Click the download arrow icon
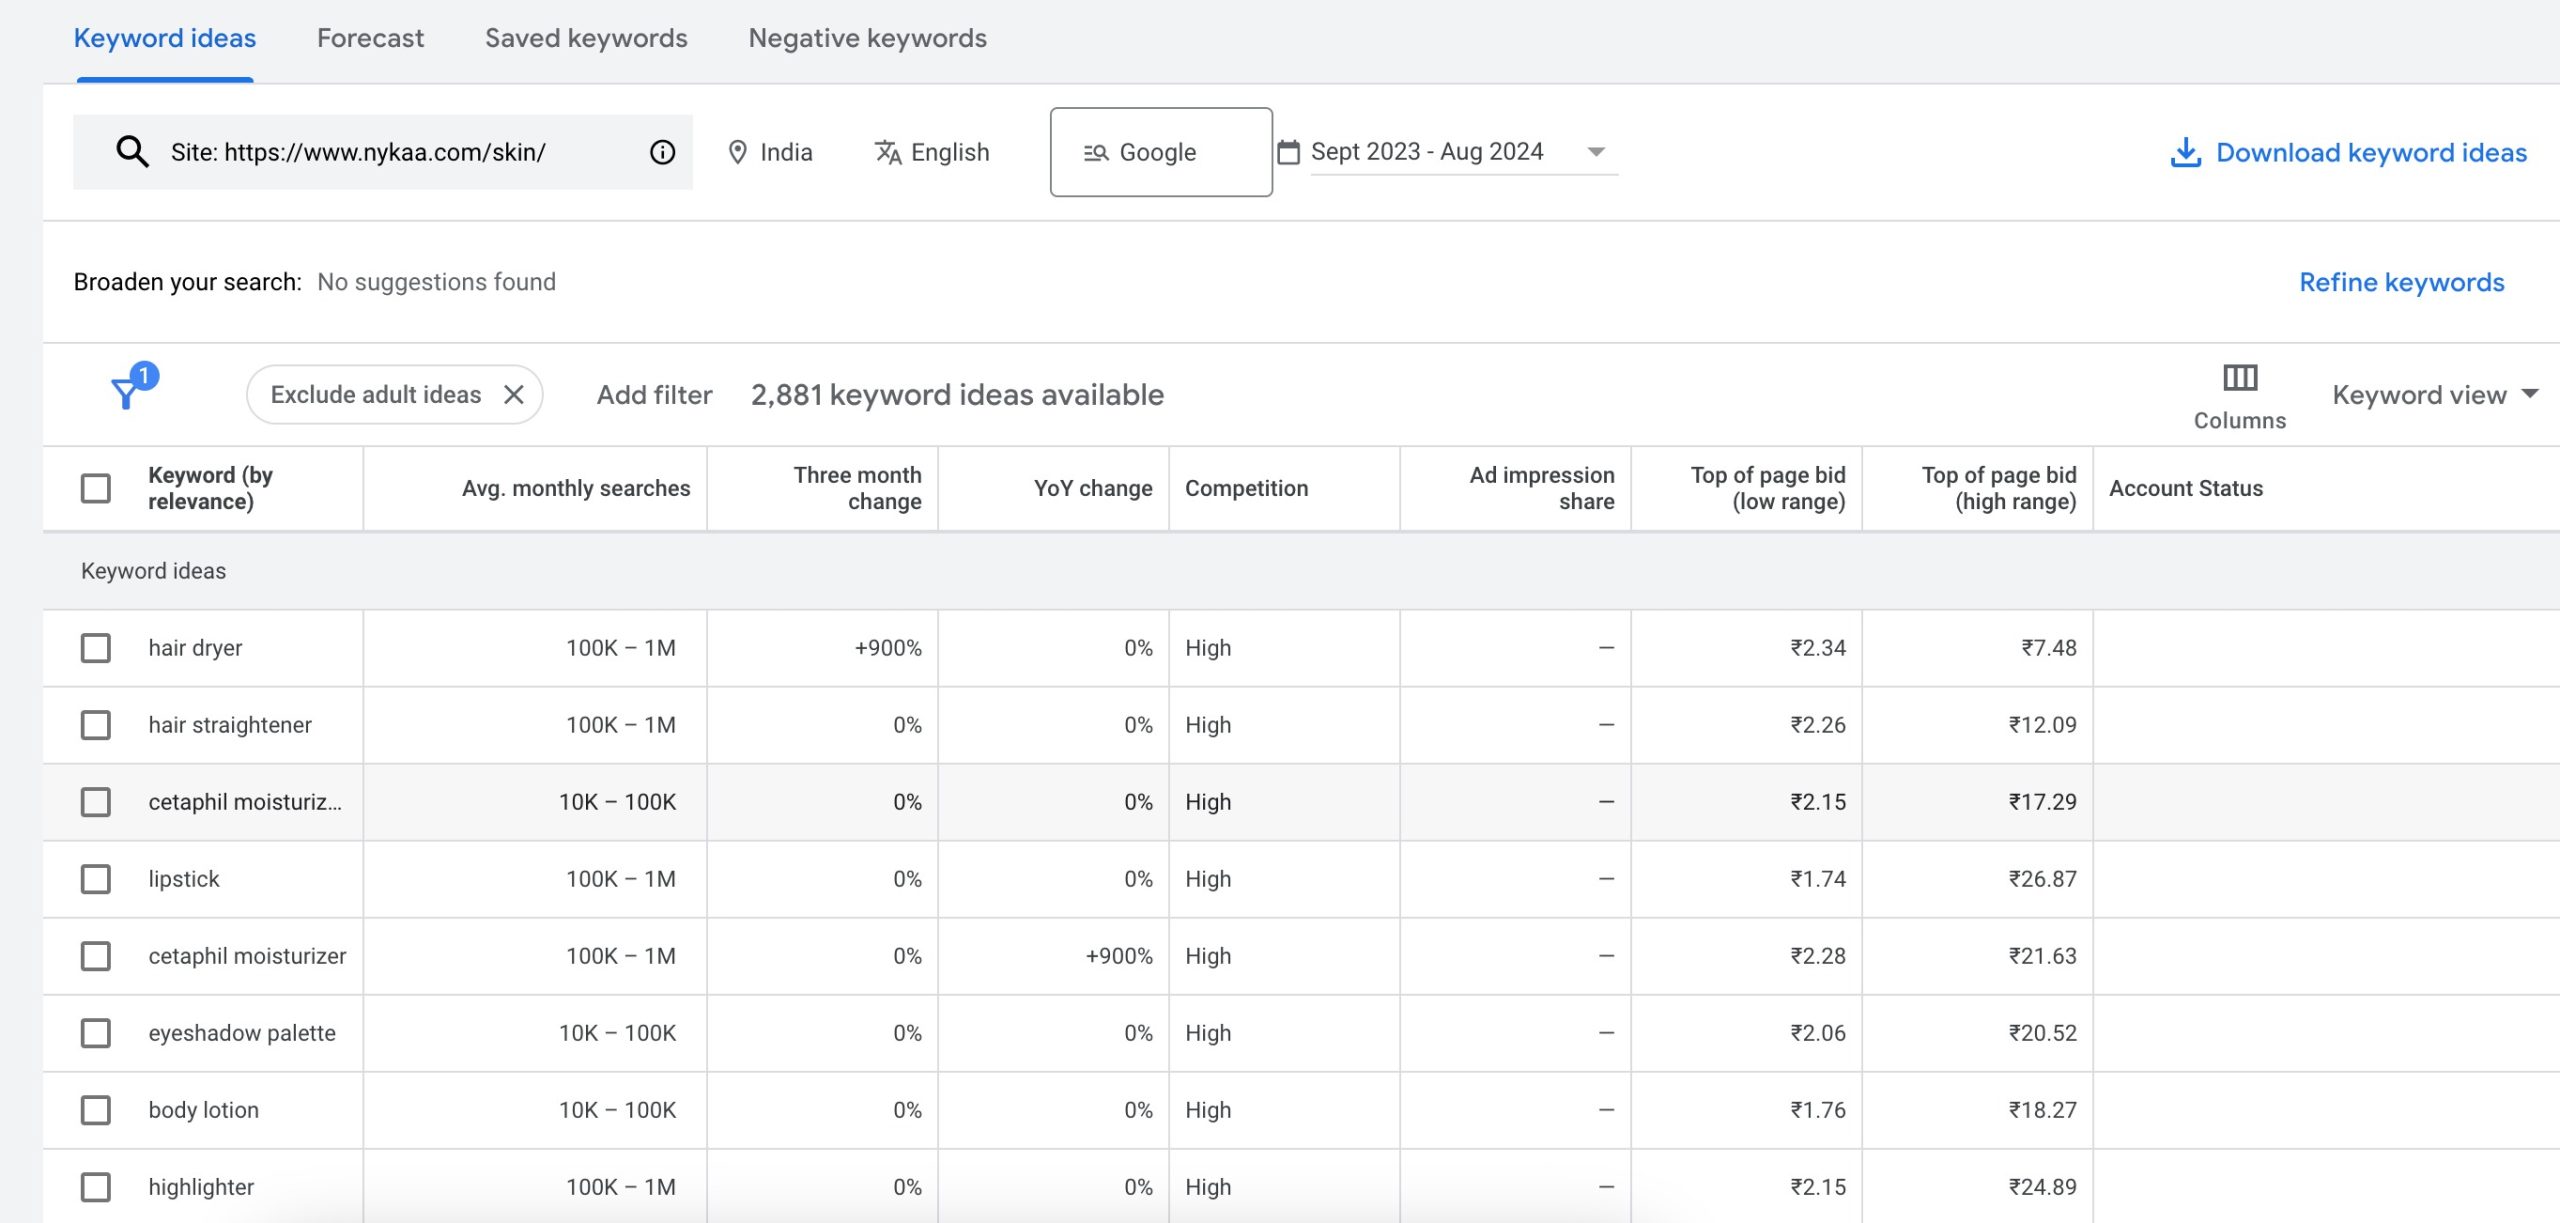This screenshot has height=1223, width=2560. point(2185,152)
